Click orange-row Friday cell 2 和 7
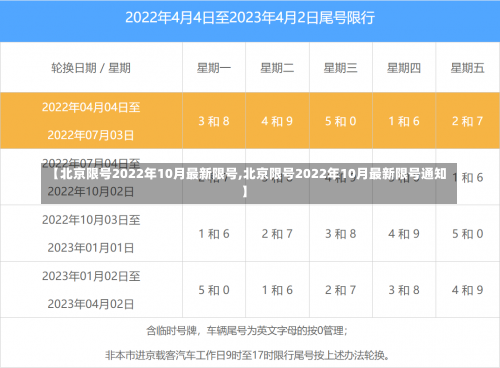The image size is (500, 368). pos(467,121)
